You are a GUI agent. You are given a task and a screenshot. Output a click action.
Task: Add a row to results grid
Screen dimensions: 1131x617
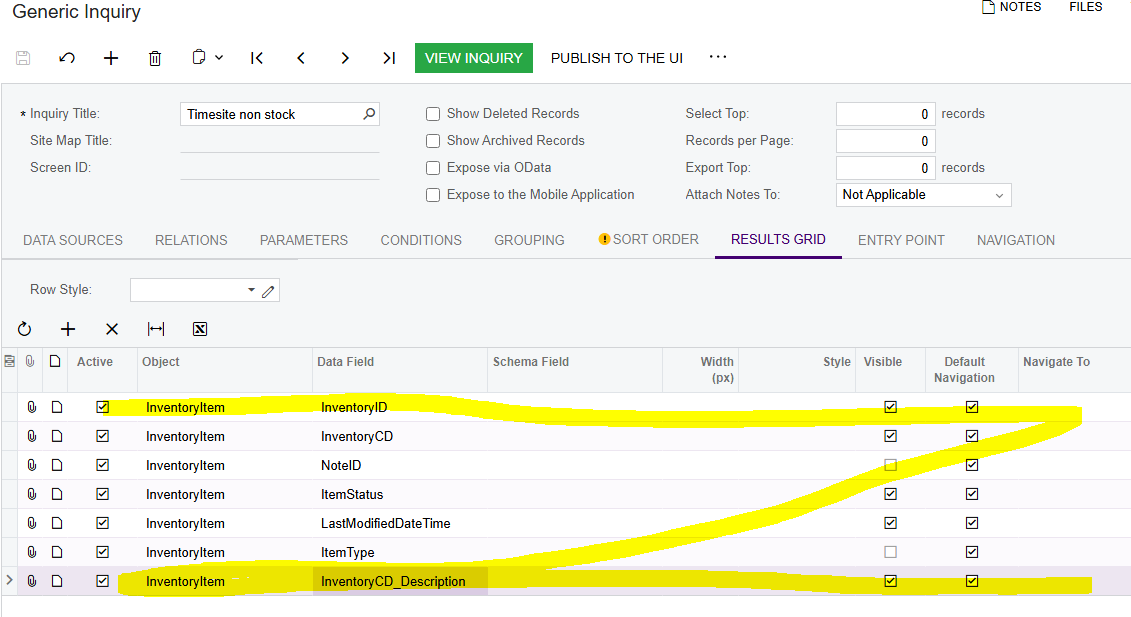tap(68, 329)
